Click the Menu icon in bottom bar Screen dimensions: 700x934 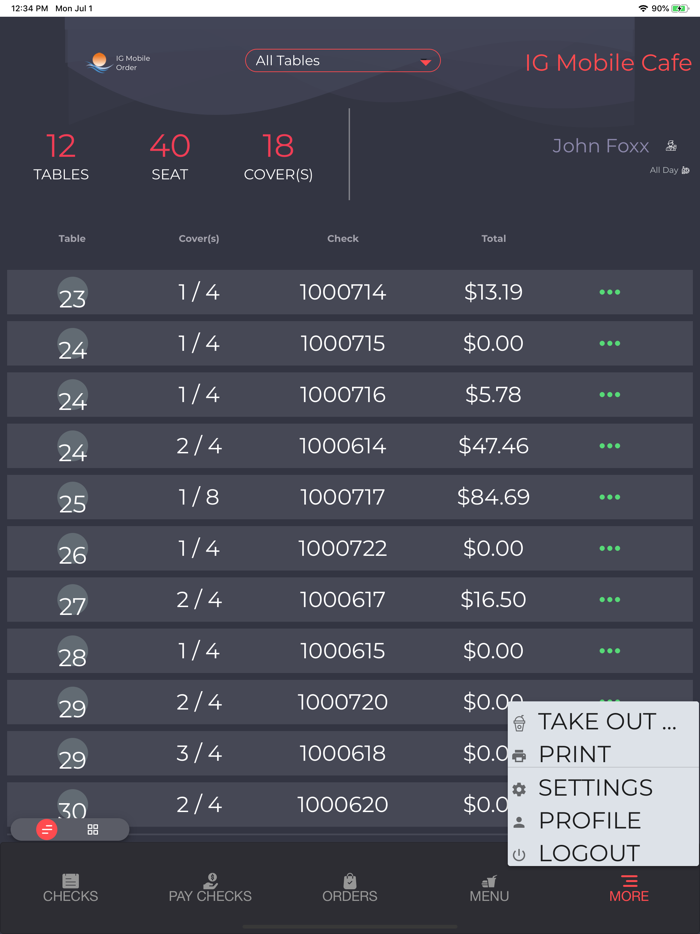pos(489,883)
